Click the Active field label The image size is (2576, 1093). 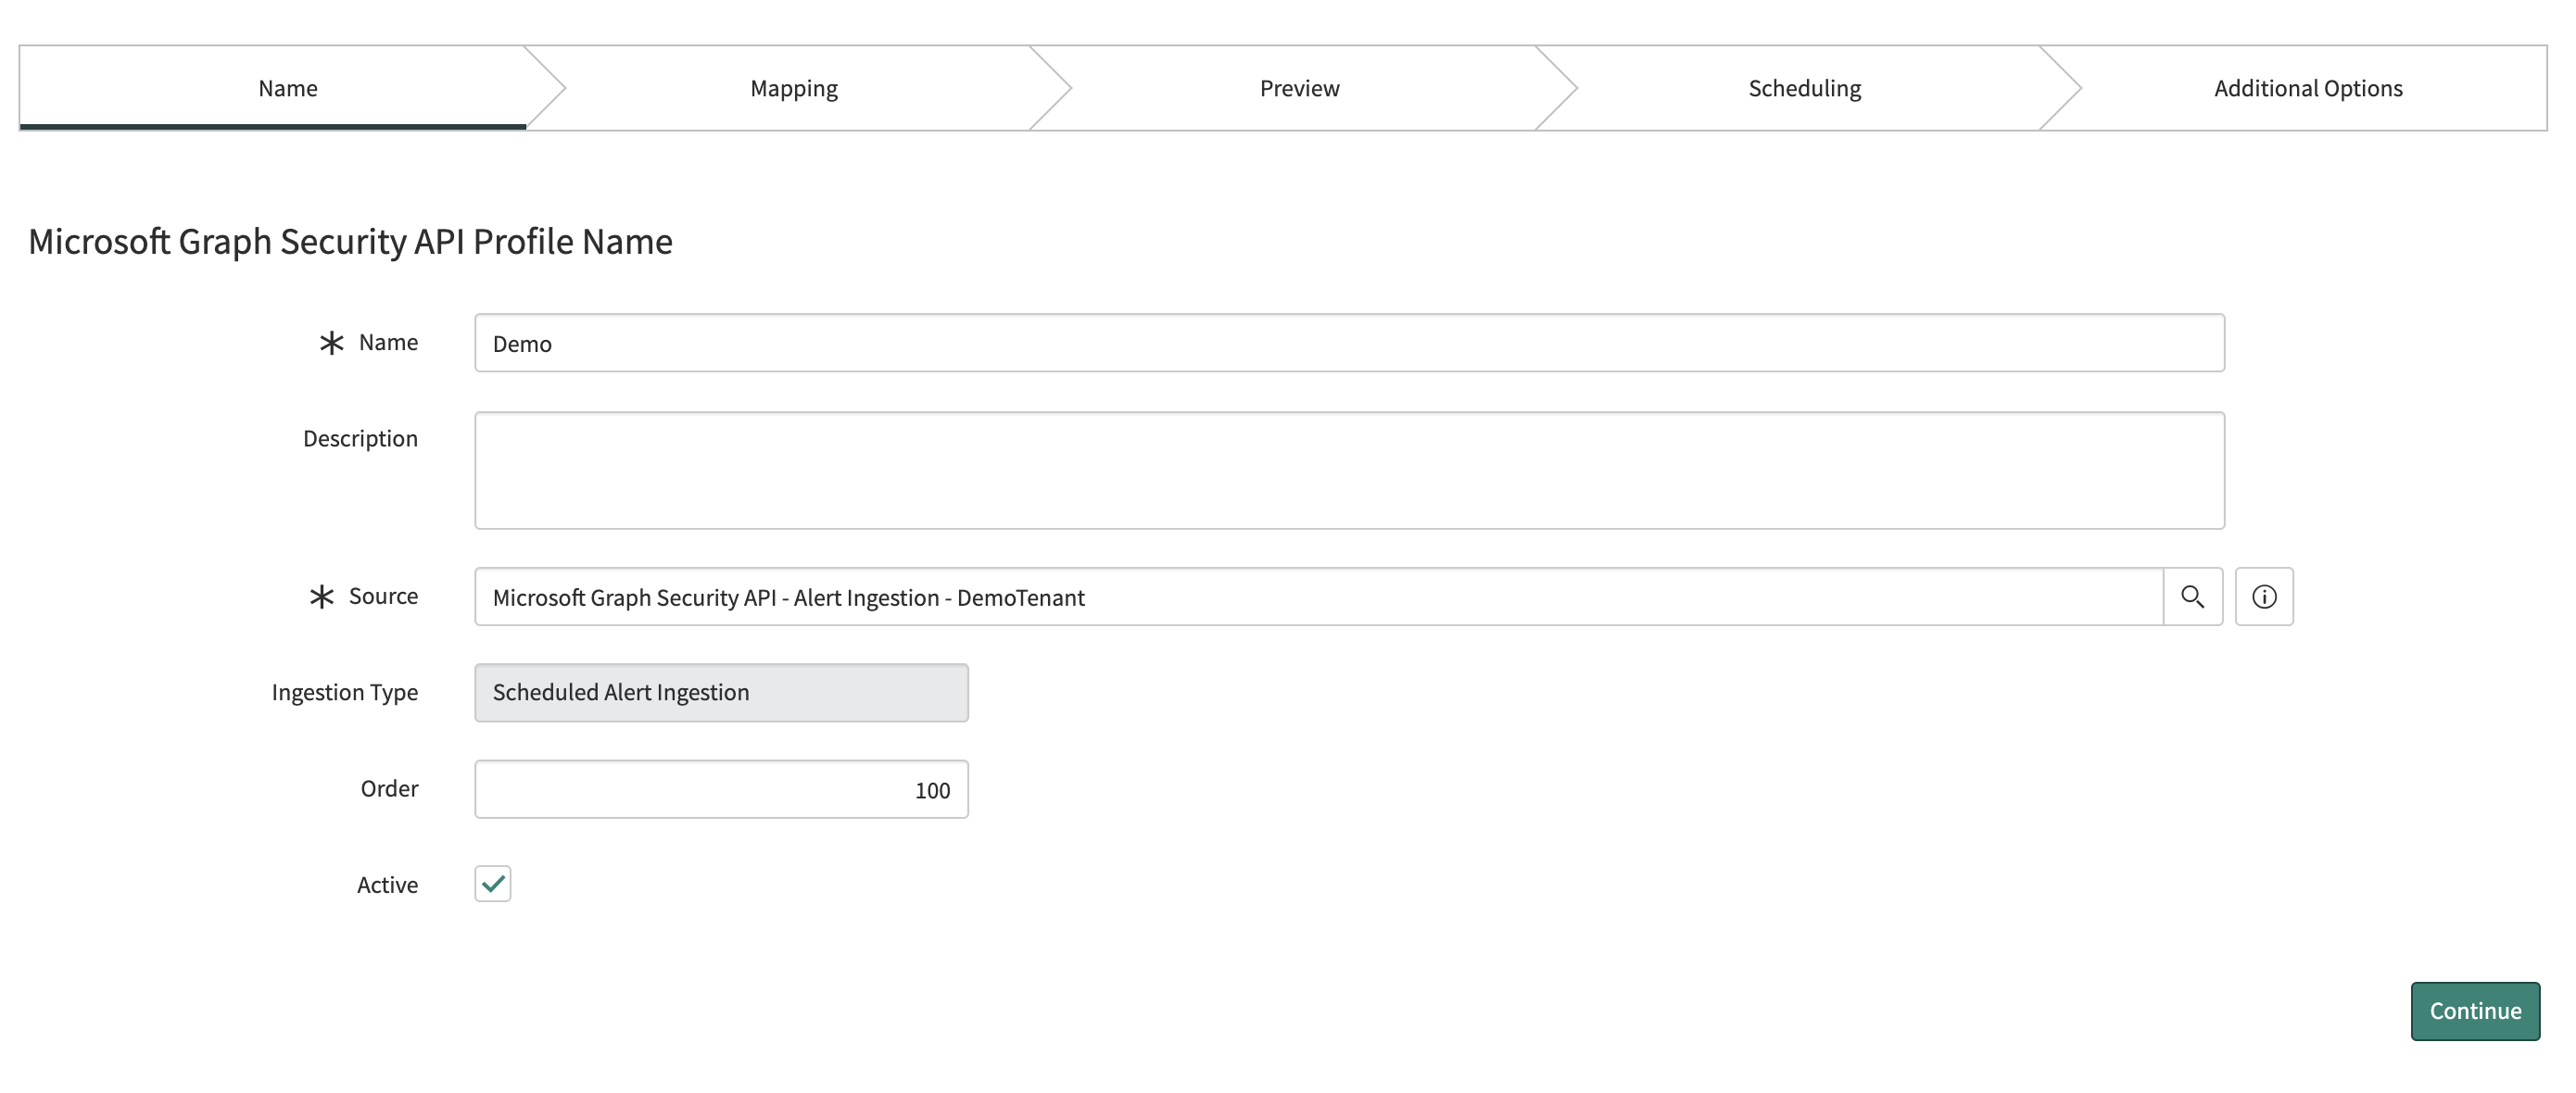[387, 885]
